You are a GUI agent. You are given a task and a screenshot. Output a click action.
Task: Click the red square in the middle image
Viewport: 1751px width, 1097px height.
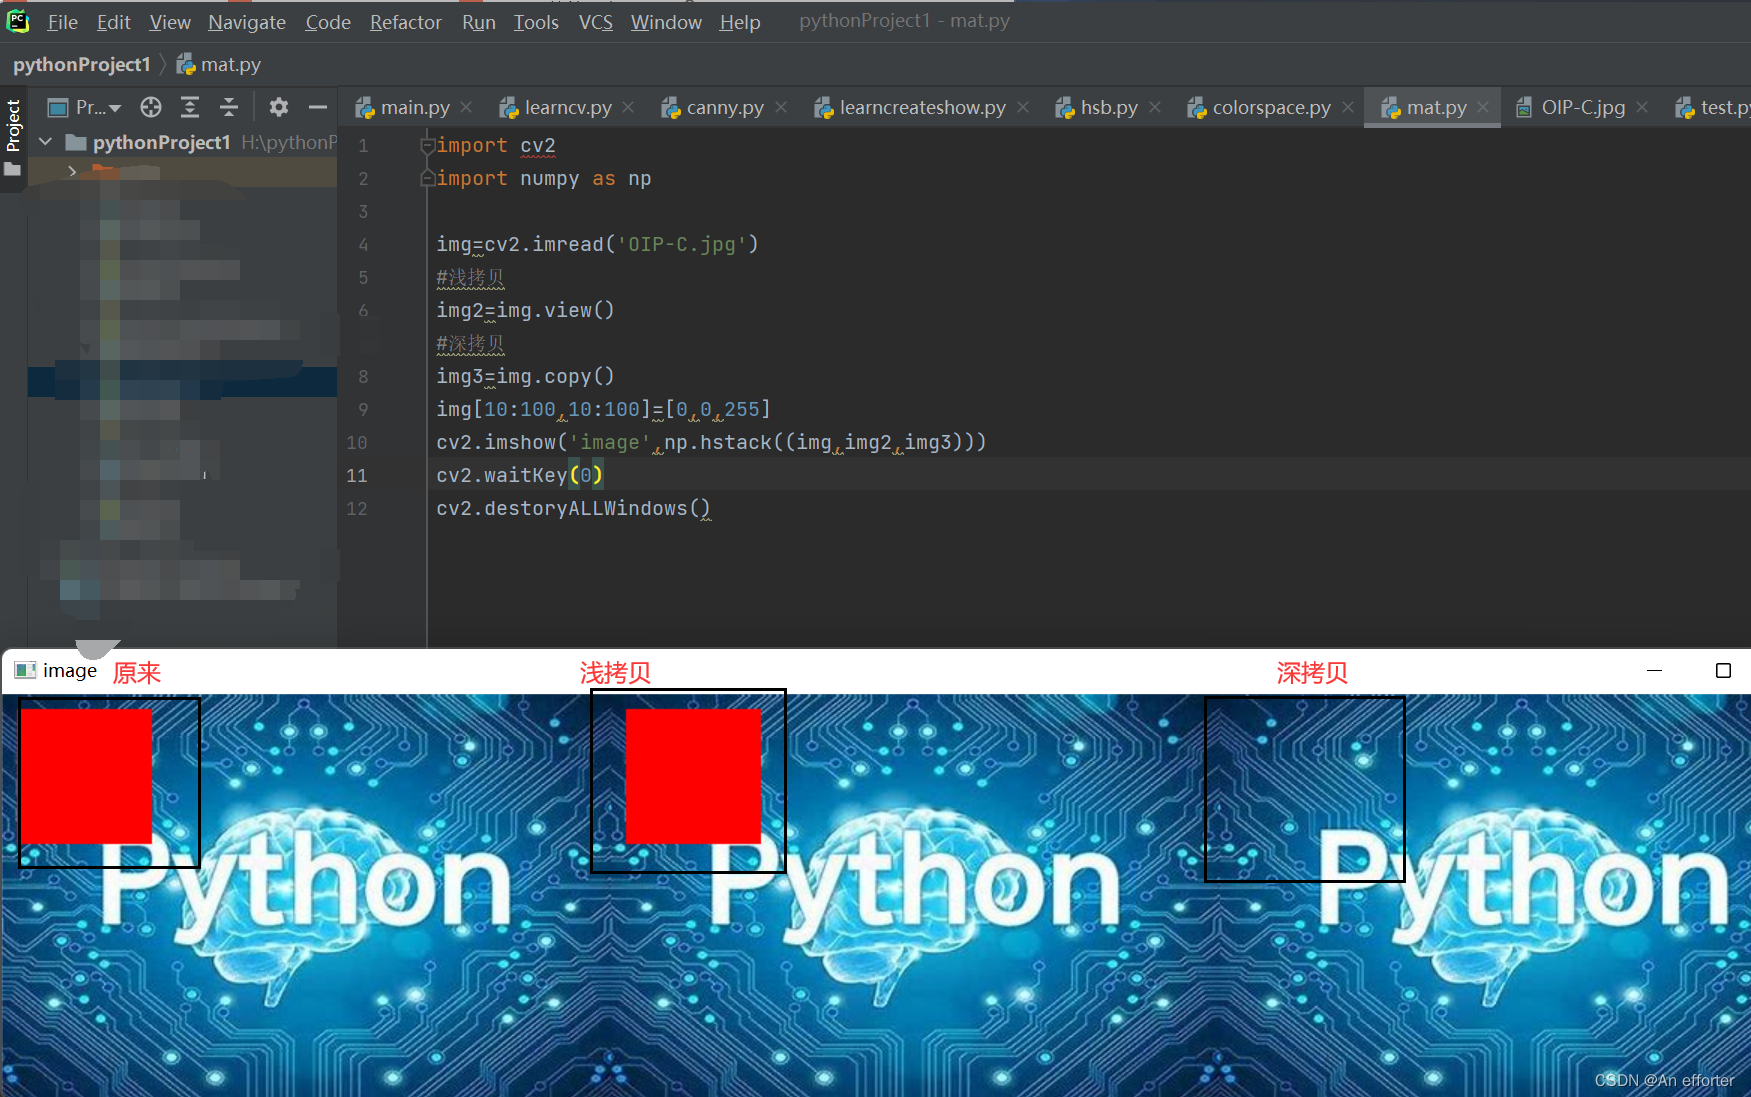pos(693,776)
